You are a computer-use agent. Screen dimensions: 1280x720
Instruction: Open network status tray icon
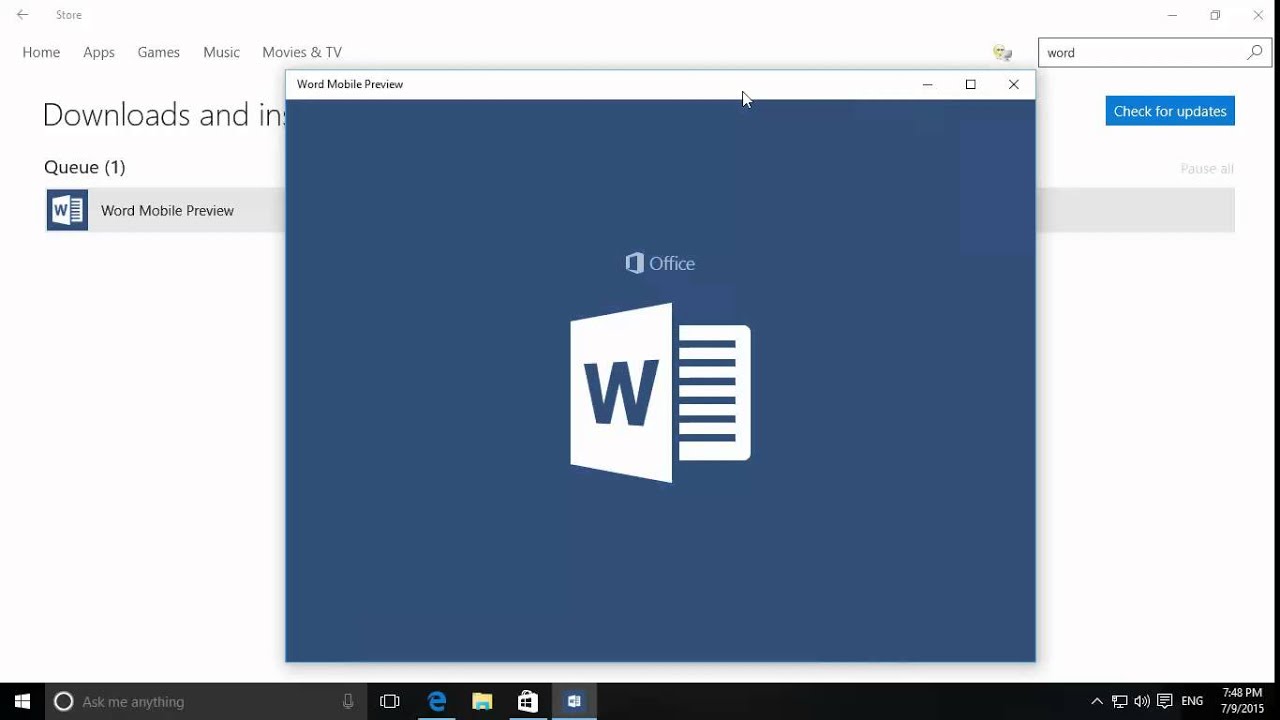point(1120,701)
